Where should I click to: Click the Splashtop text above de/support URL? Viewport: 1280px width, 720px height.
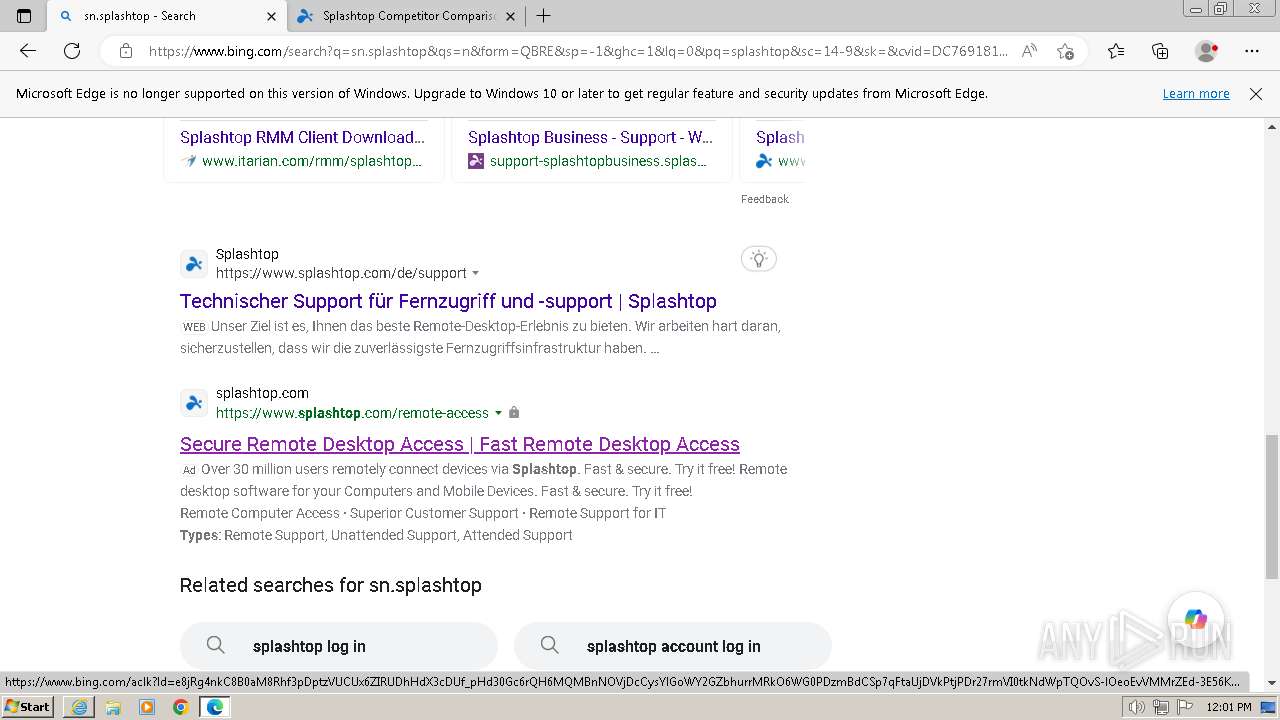(247, 254)
